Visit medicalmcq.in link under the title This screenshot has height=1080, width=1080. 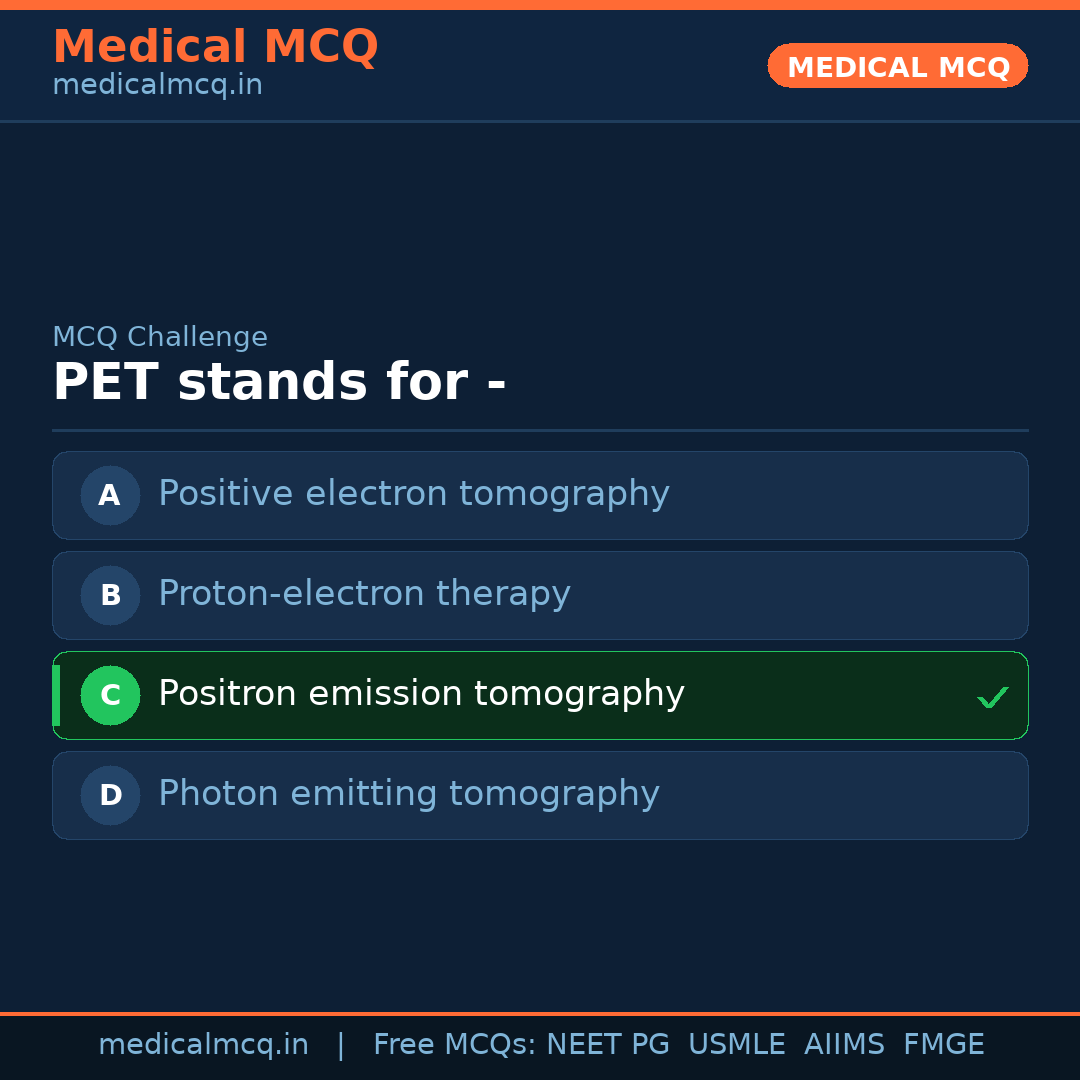coord(157,85)
